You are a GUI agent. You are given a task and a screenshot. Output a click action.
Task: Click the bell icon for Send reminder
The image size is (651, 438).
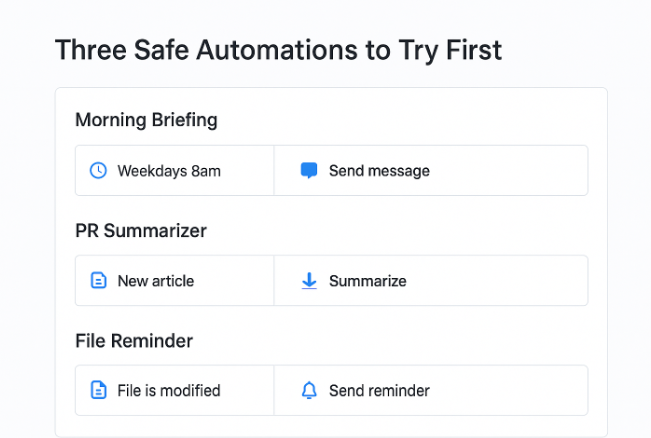tap(309, 391)
